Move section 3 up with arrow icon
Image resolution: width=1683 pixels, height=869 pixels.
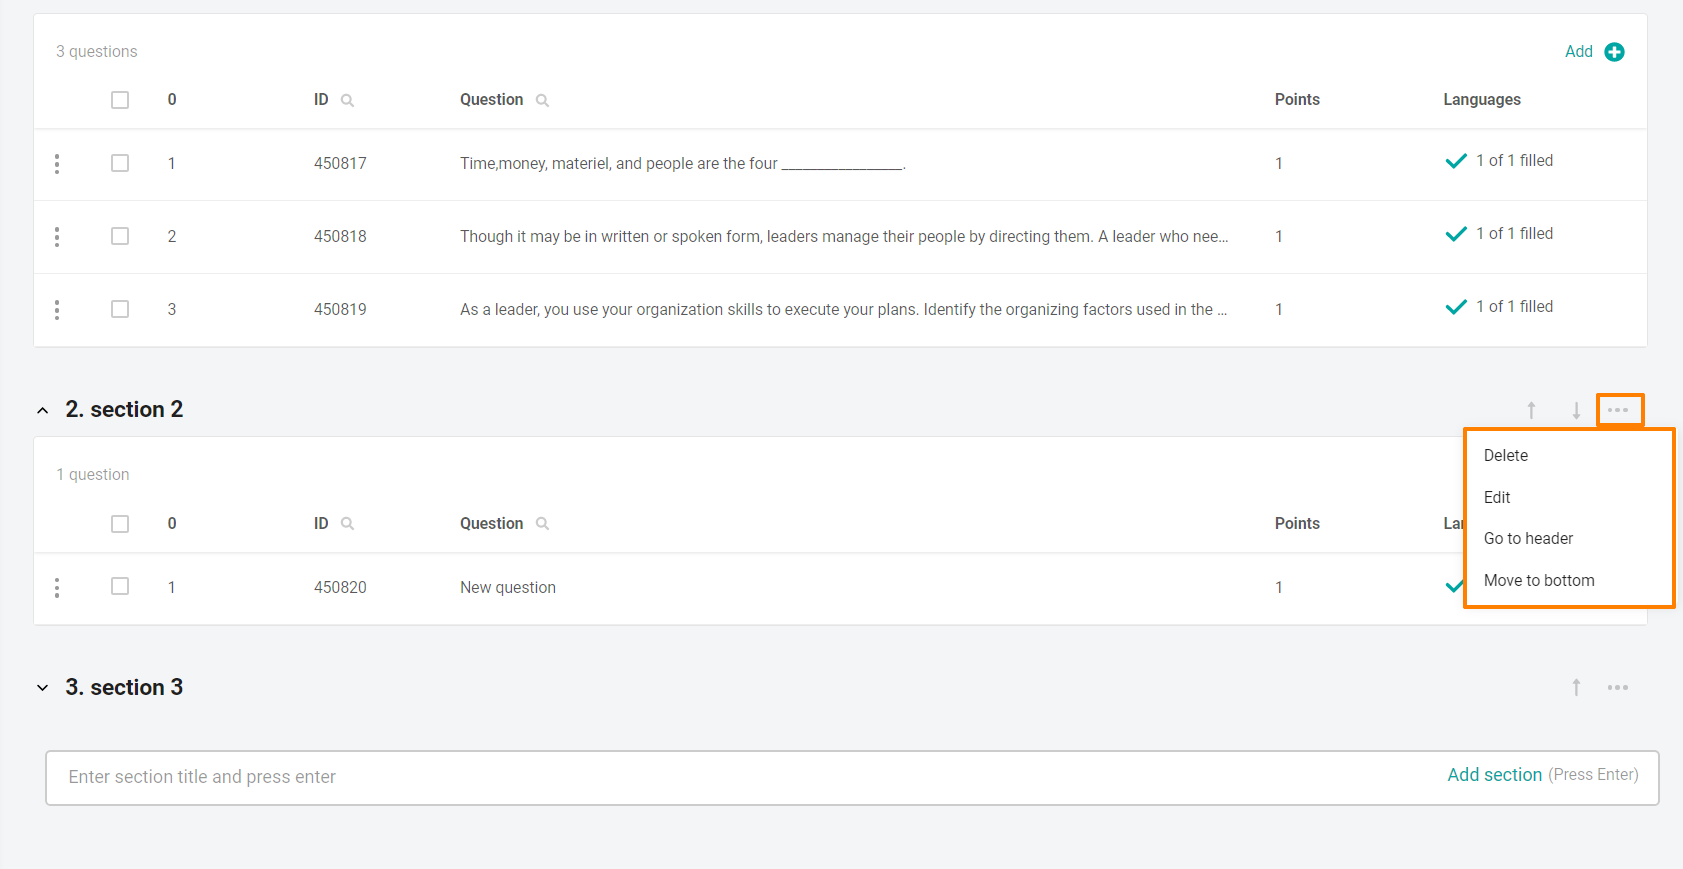(x=1576, y=687)
